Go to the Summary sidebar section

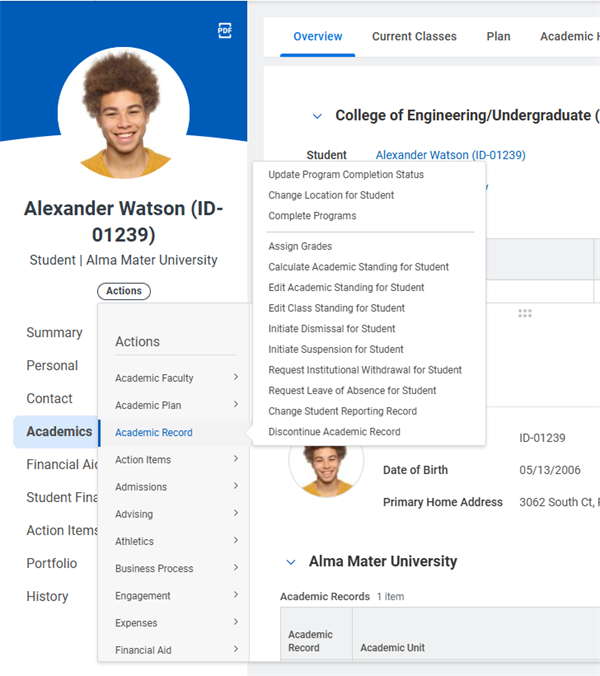[x=54, y=332]
